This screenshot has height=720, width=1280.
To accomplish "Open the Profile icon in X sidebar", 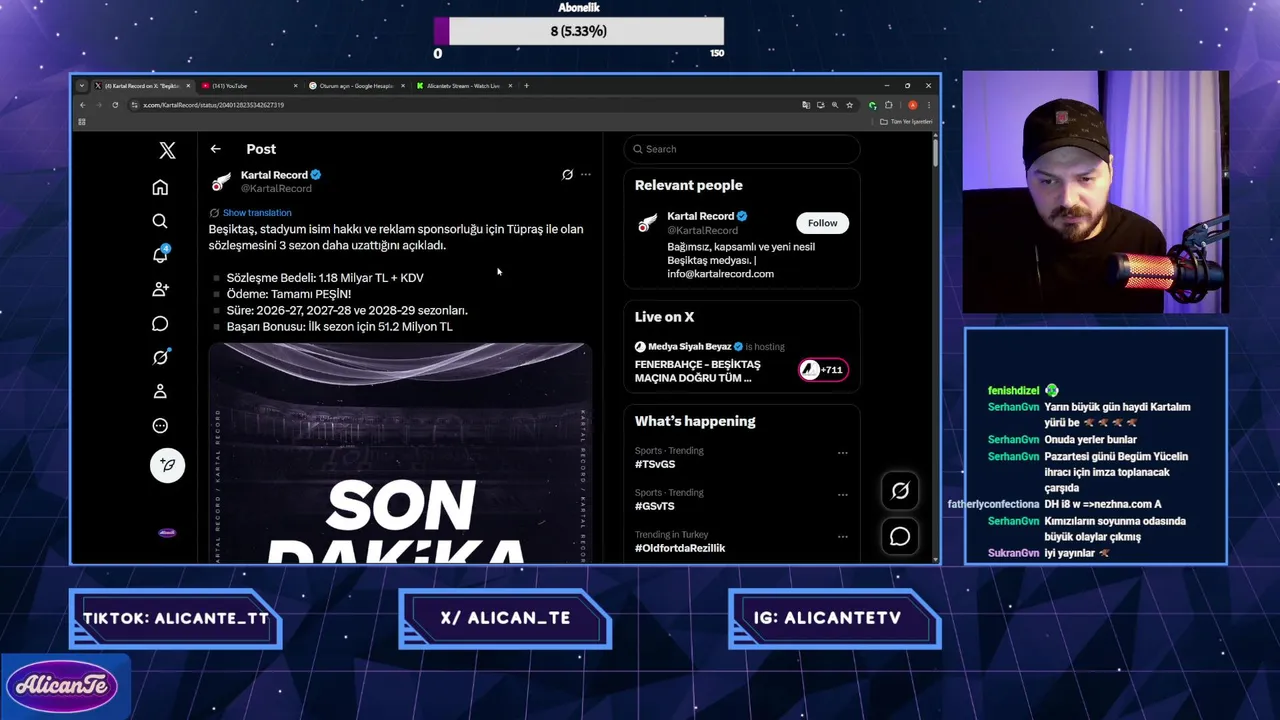I will pos(160,391).
